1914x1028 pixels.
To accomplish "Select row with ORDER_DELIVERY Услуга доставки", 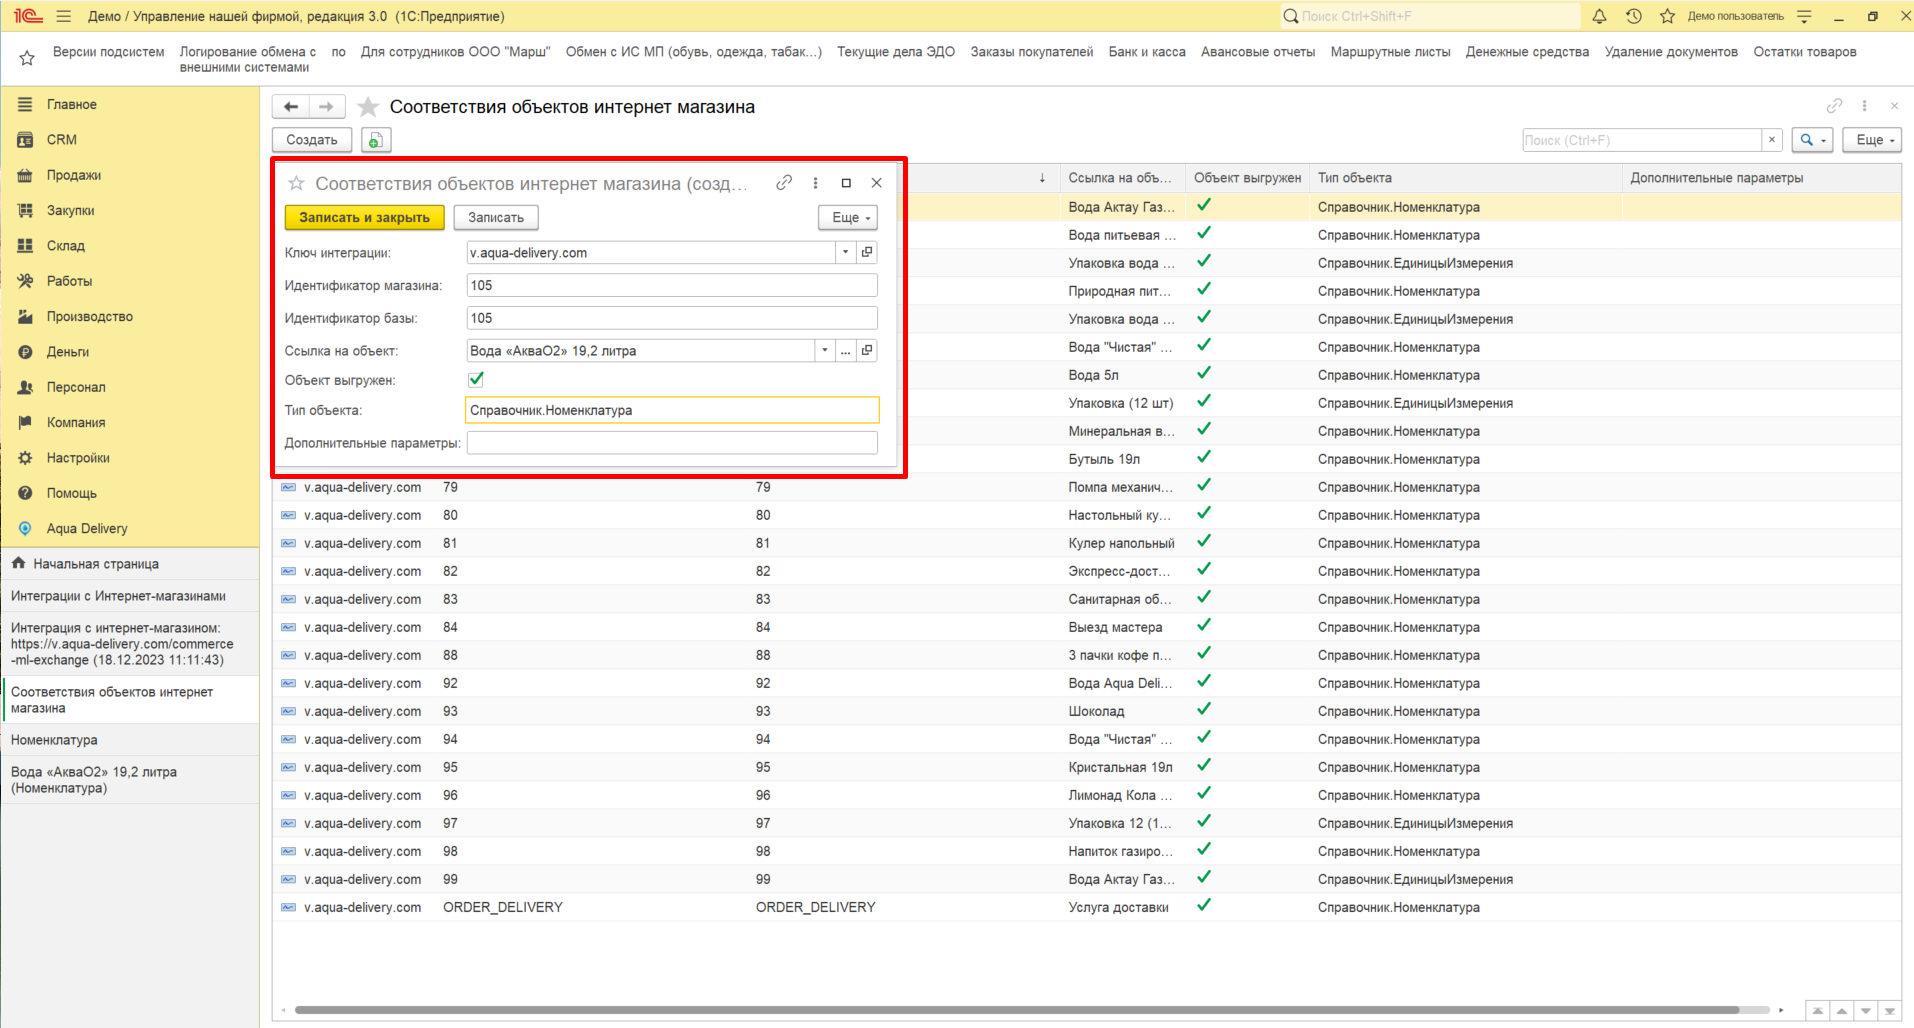I will 1086,907.
